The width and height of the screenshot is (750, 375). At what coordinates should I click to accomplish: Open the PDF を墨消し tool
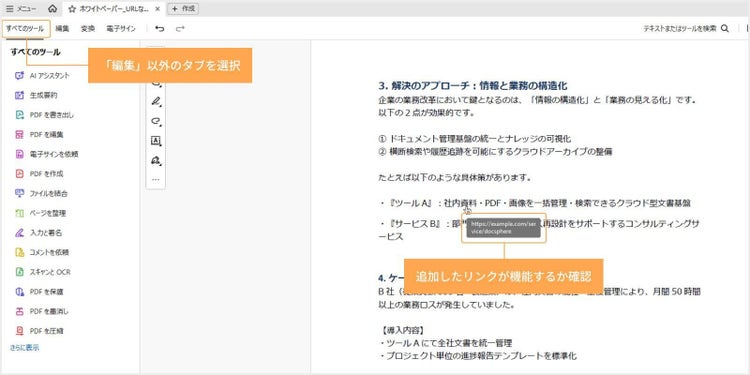coord(42,311)
